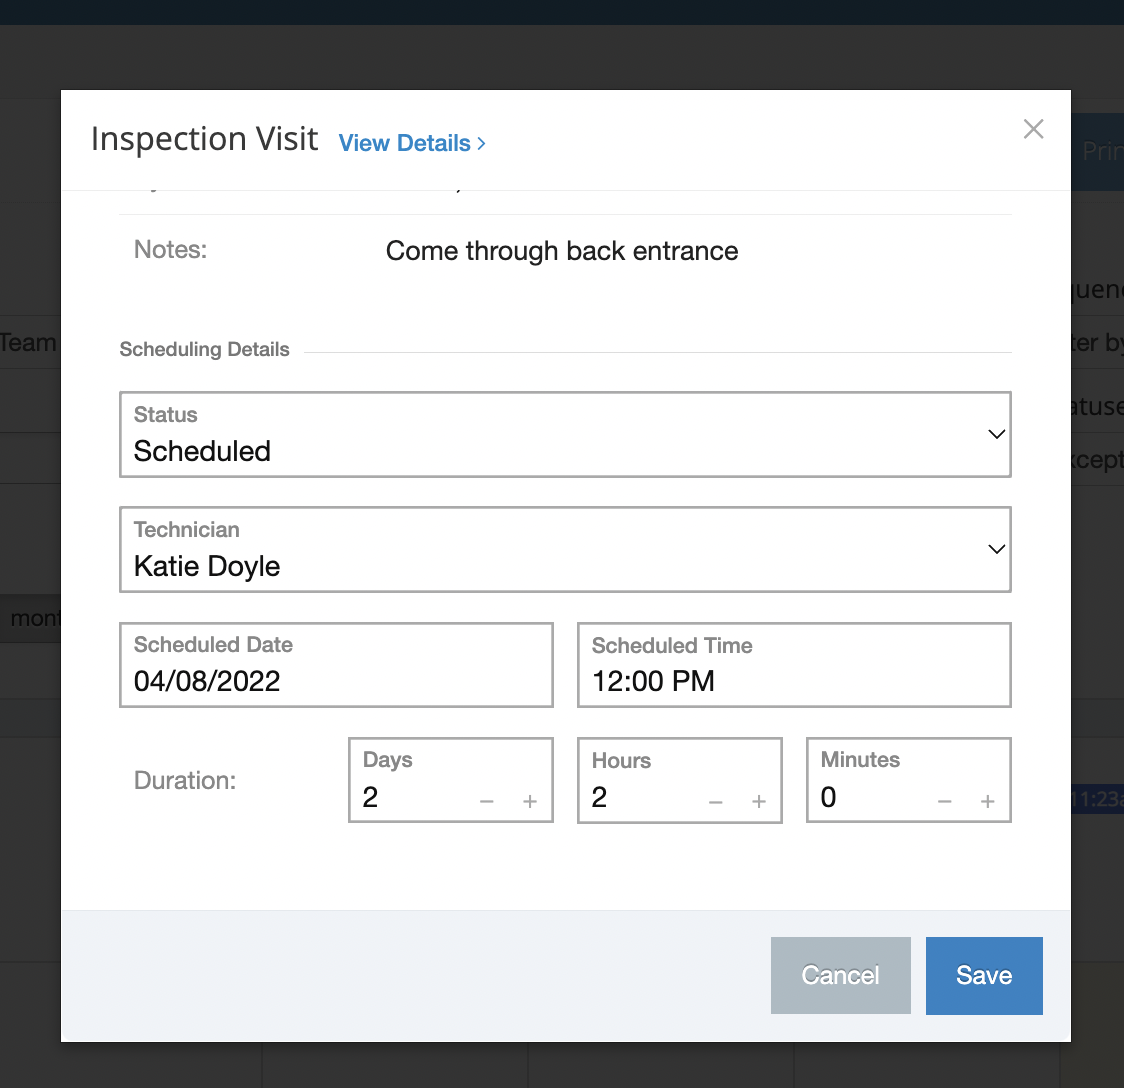The width and height of the screenshot is (1124, 1088).
Task: Save the inspection visit
Action: [984, 975]
